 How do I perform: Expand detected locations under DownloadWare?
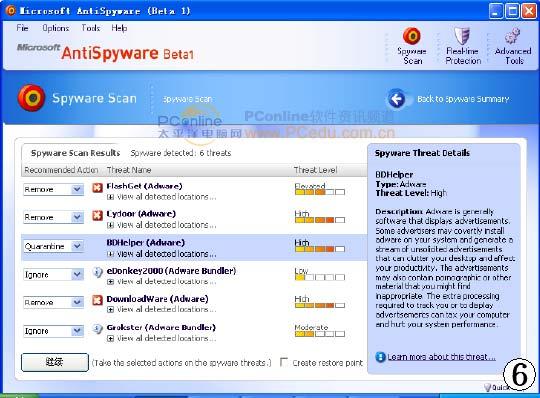(110, 310)
